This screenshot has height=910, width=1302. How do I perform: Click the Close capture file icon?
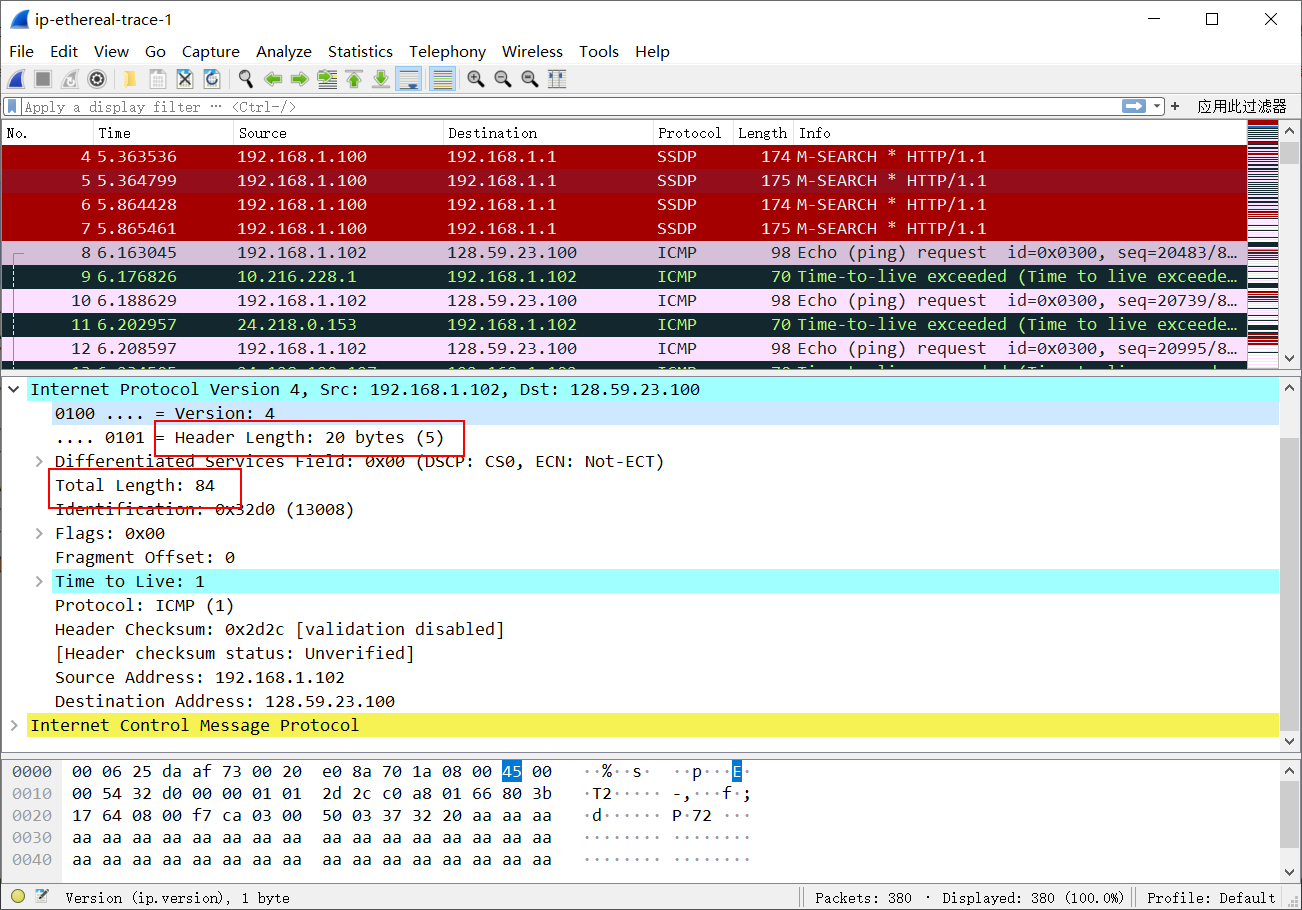[x=185, y=79]
